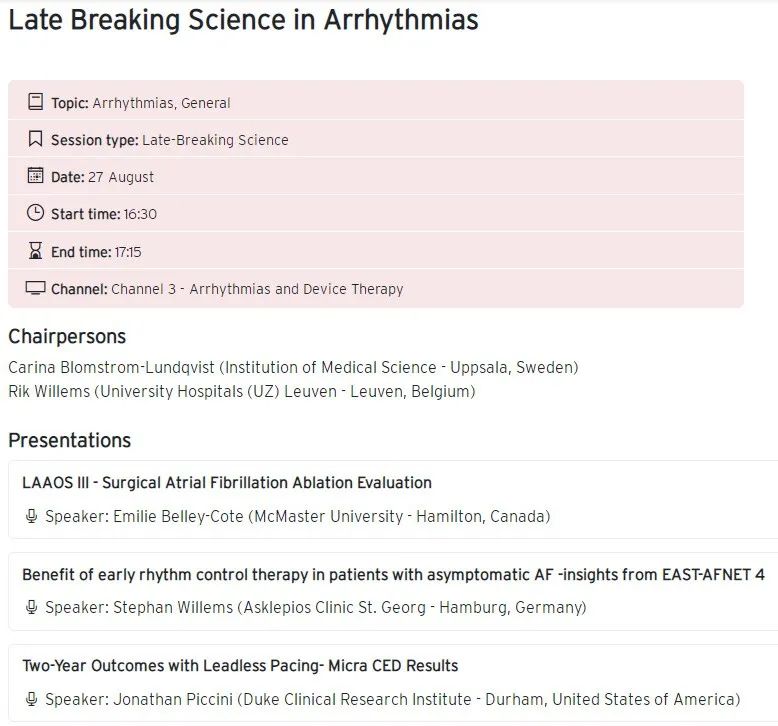Open the EAST-AFNET 4 early rhythm control presentation
Screen dimensions: 778x726
[393, 574]
